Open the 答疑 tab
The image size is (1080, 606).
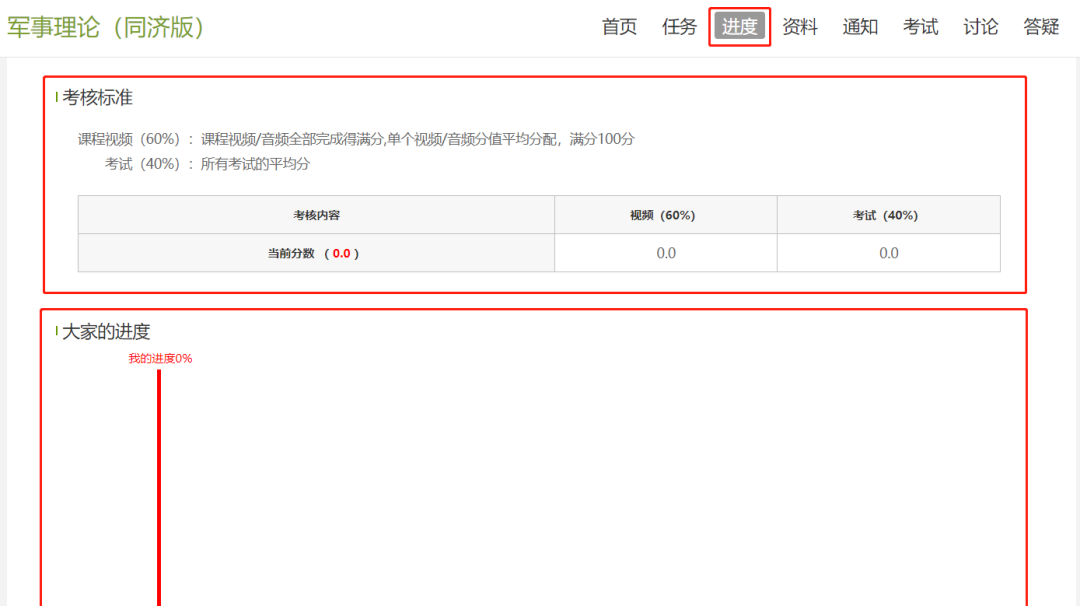[1041, 27]
